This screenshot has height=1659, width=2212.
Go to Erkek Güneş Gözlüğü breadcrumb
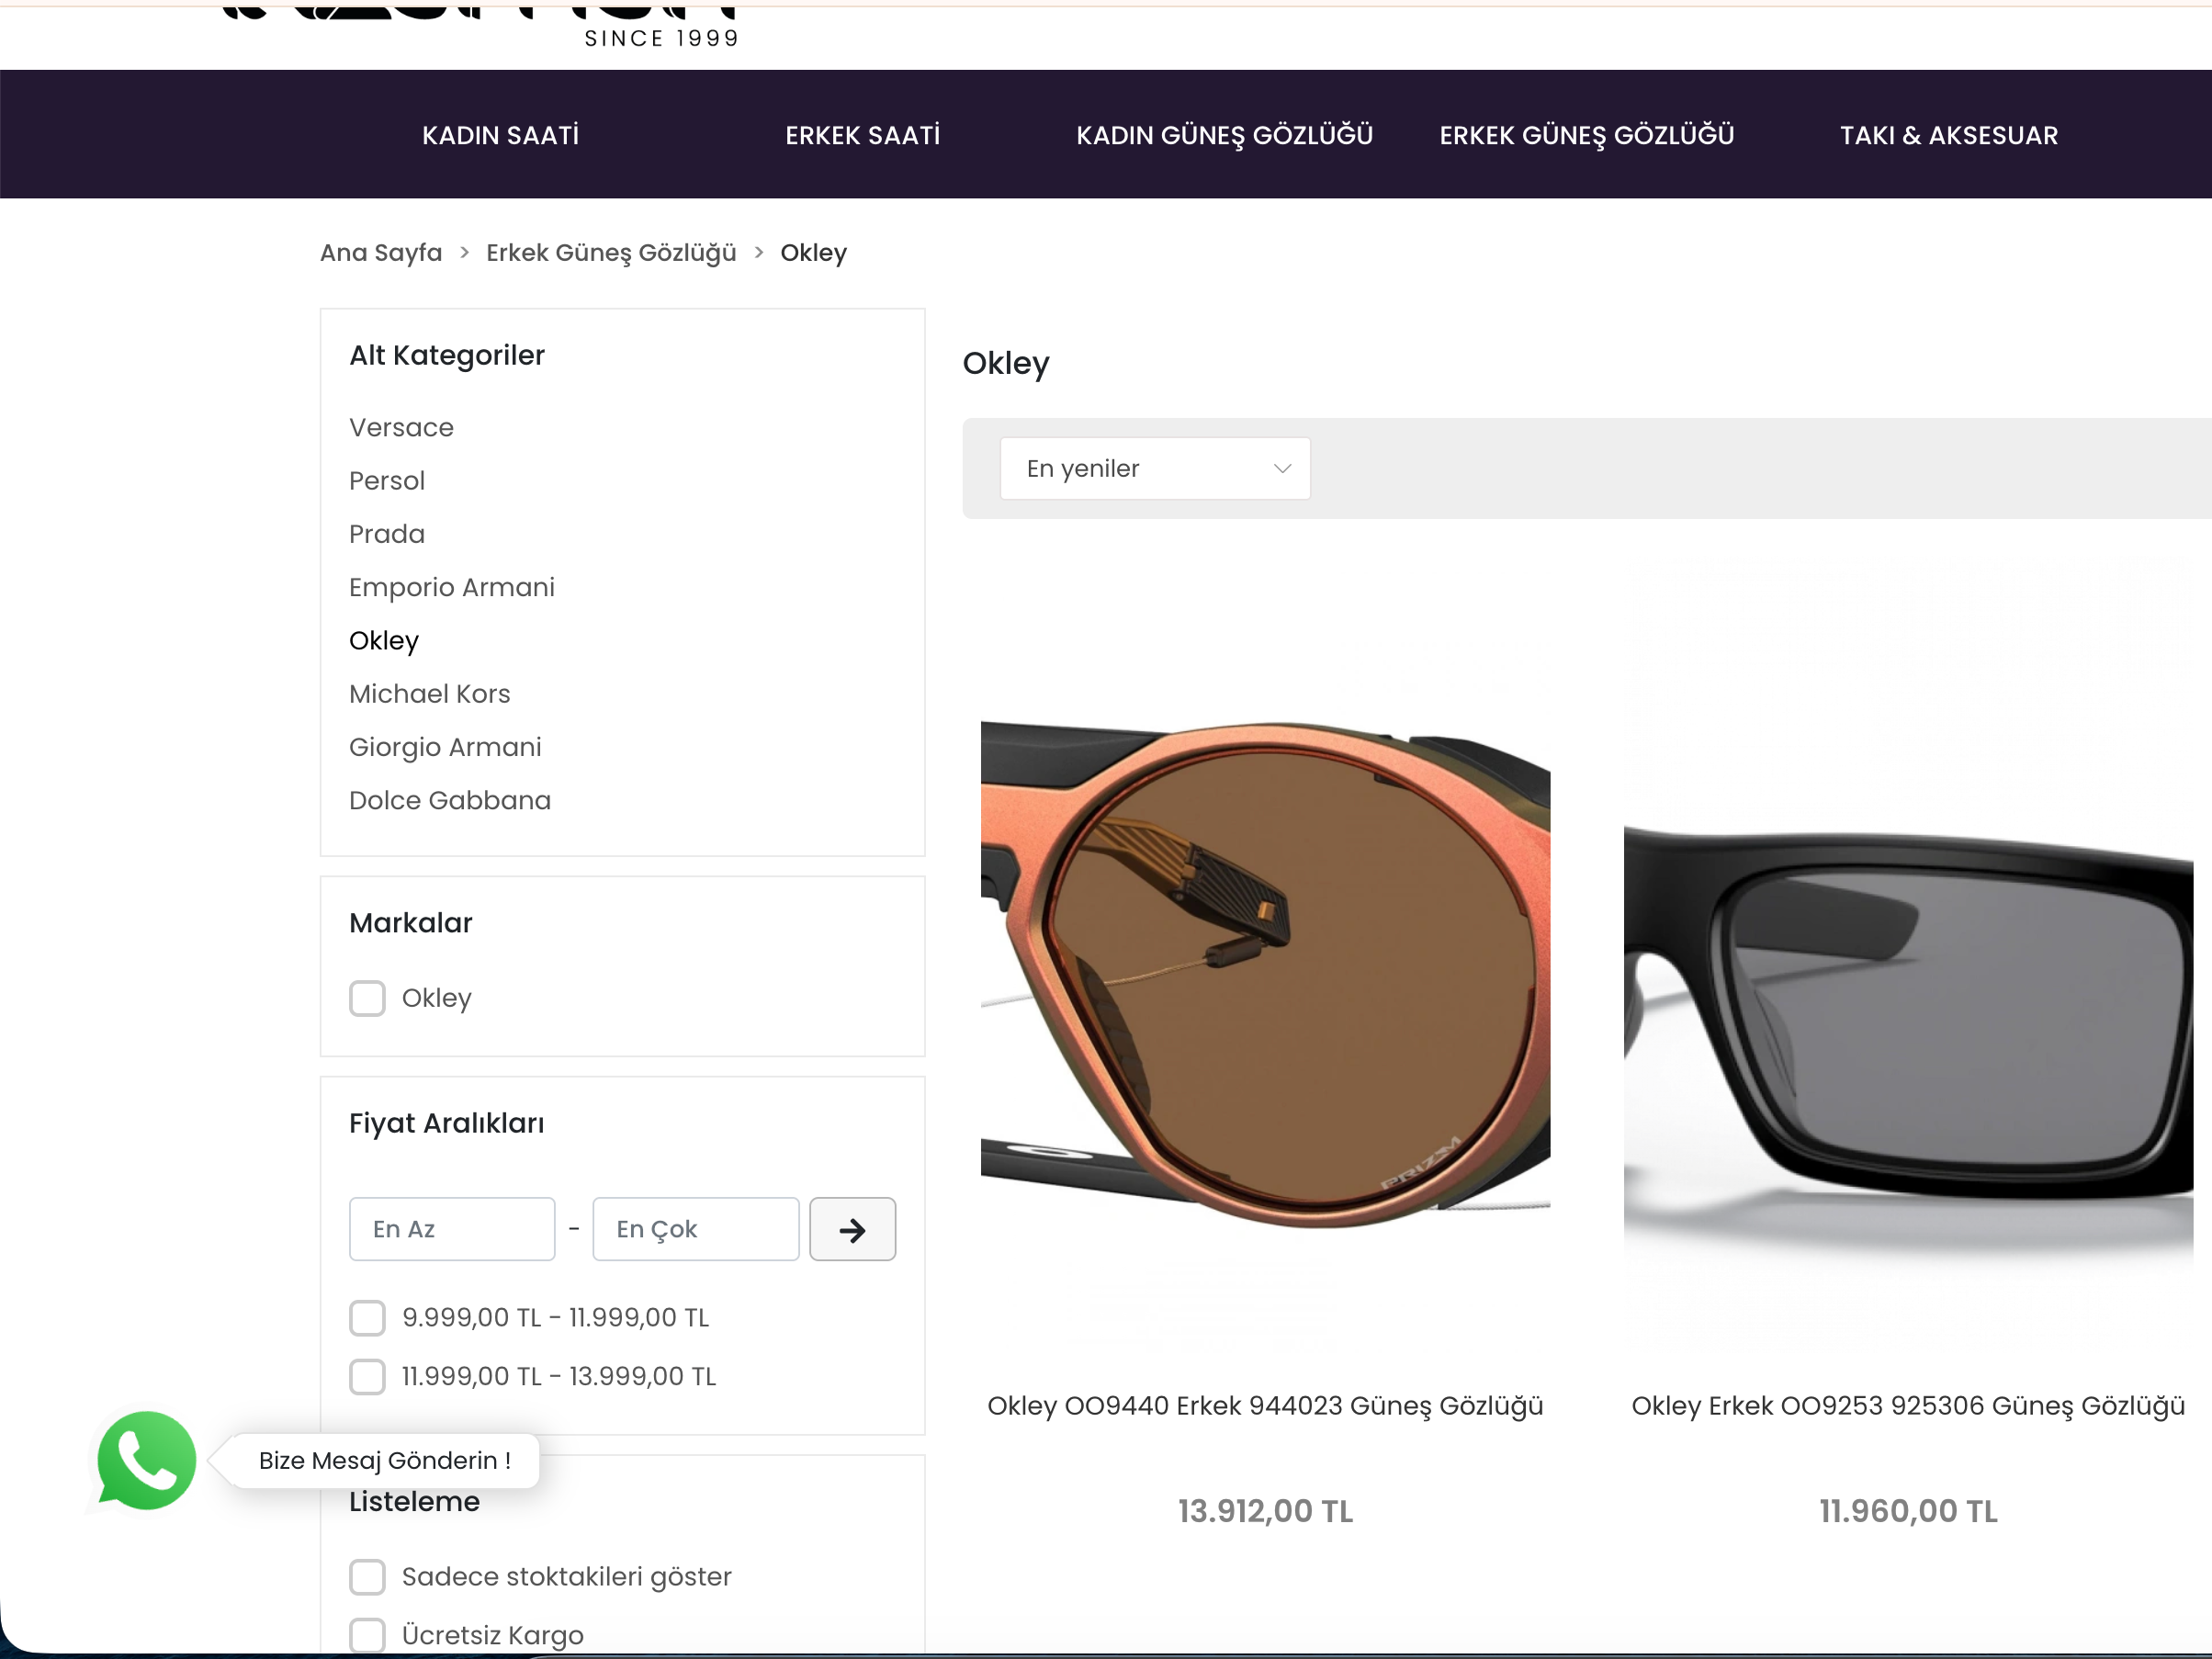pyautogui.click(x=611, y=253)
